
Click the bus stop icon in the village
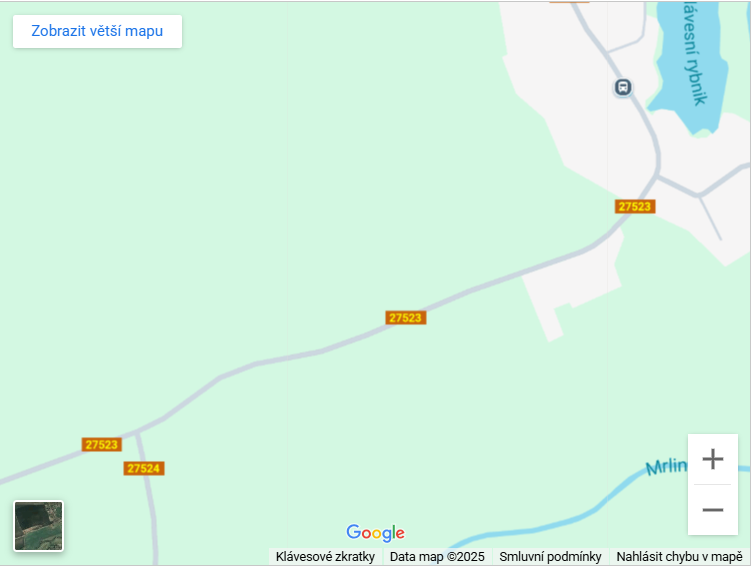pos(623,87)
